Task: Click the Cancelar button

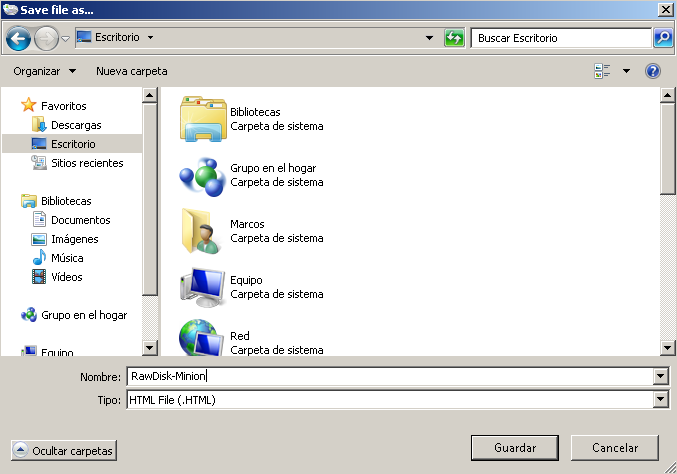Action: click(615, 447)
